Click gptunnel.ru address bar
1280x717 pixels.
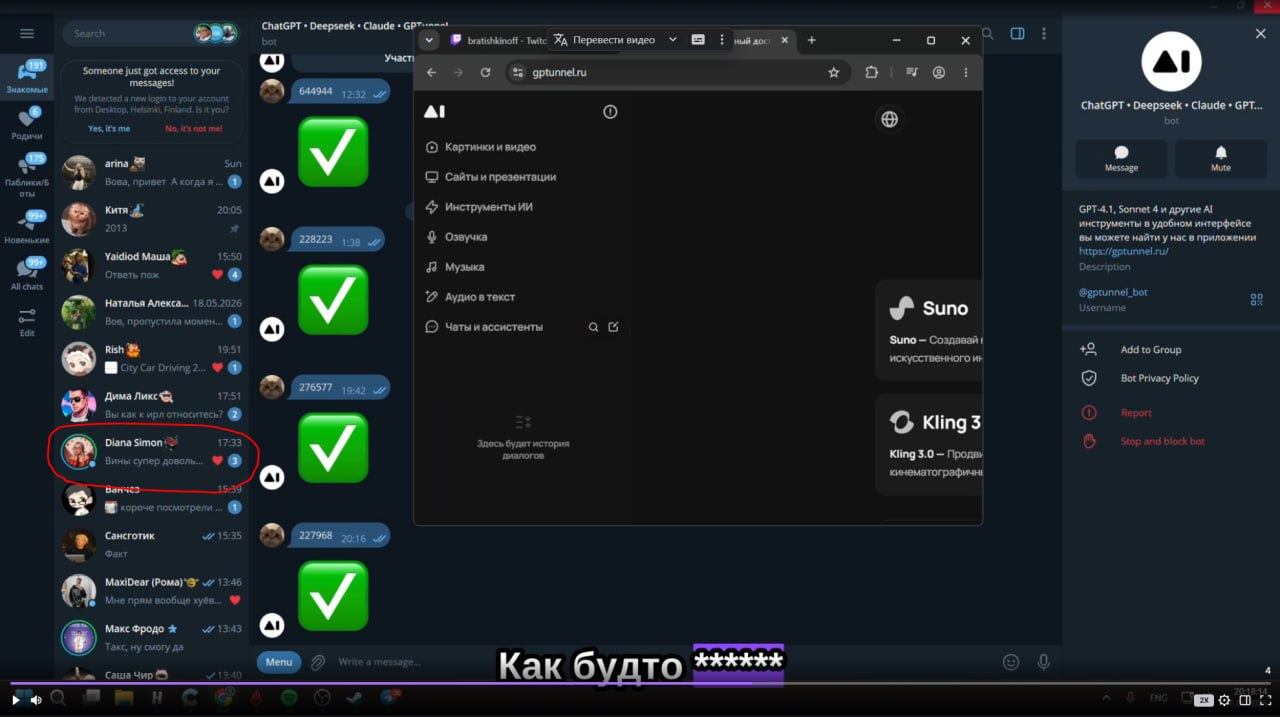click(x=677, y=73)
